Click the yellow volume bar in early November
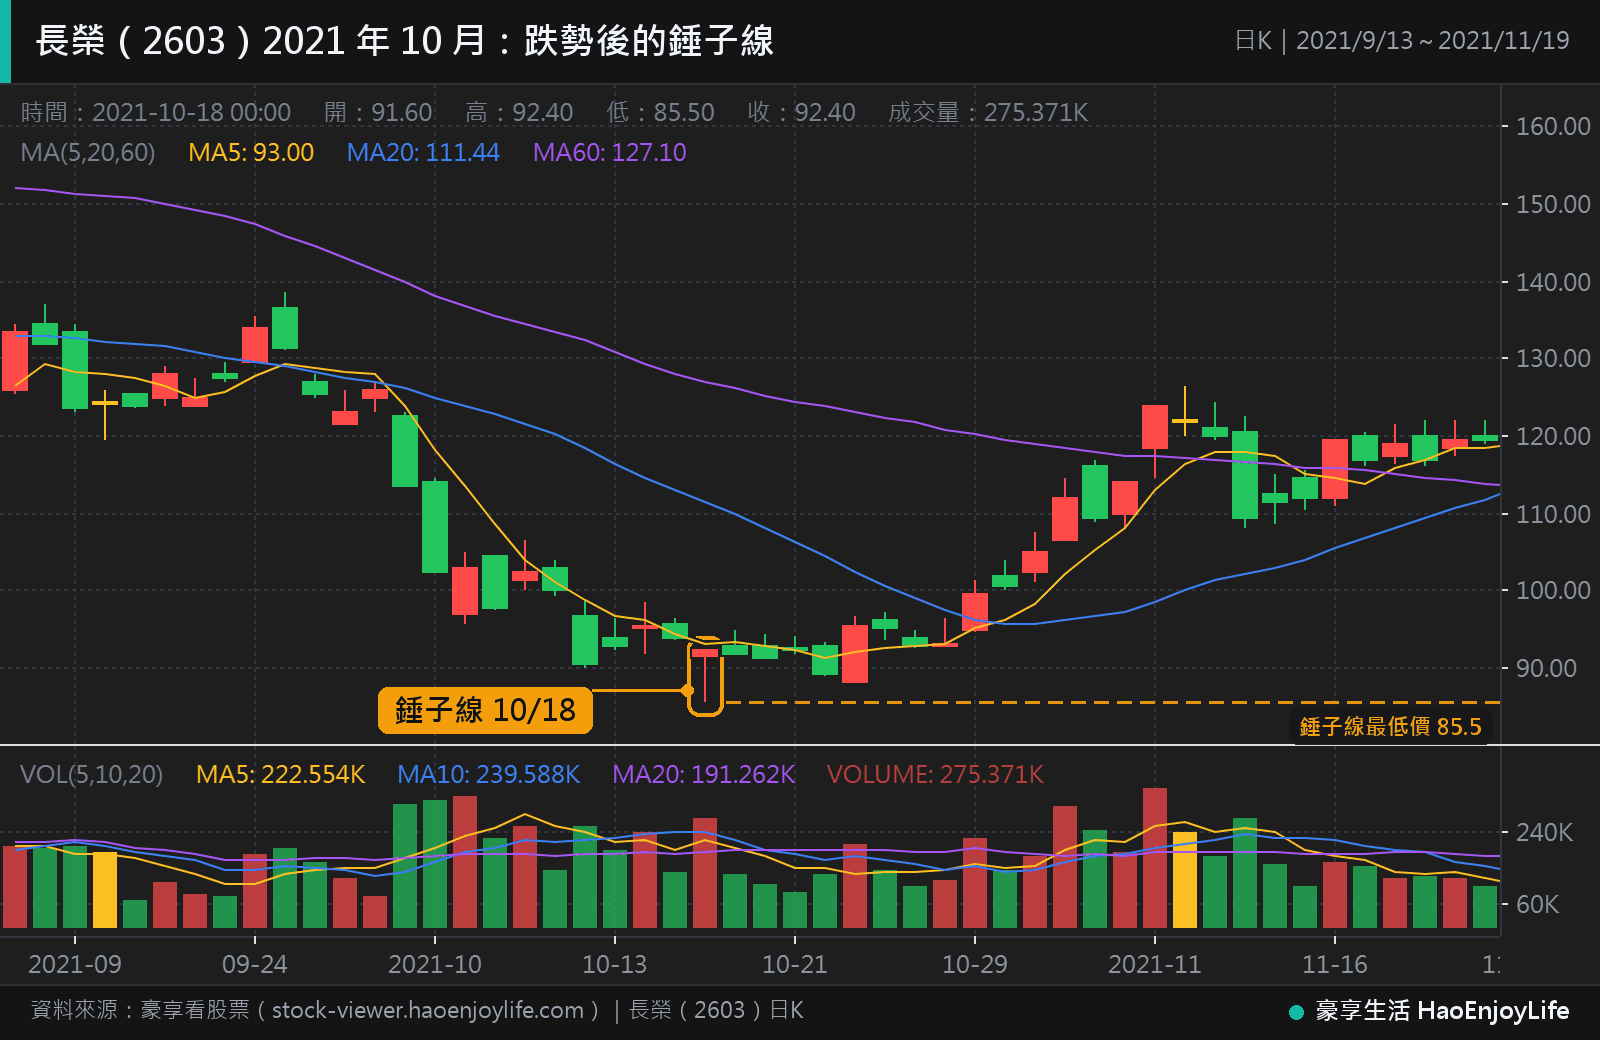Image resolution: width=1600 pixels, height=1040 pixels. tap(1185, 880)
